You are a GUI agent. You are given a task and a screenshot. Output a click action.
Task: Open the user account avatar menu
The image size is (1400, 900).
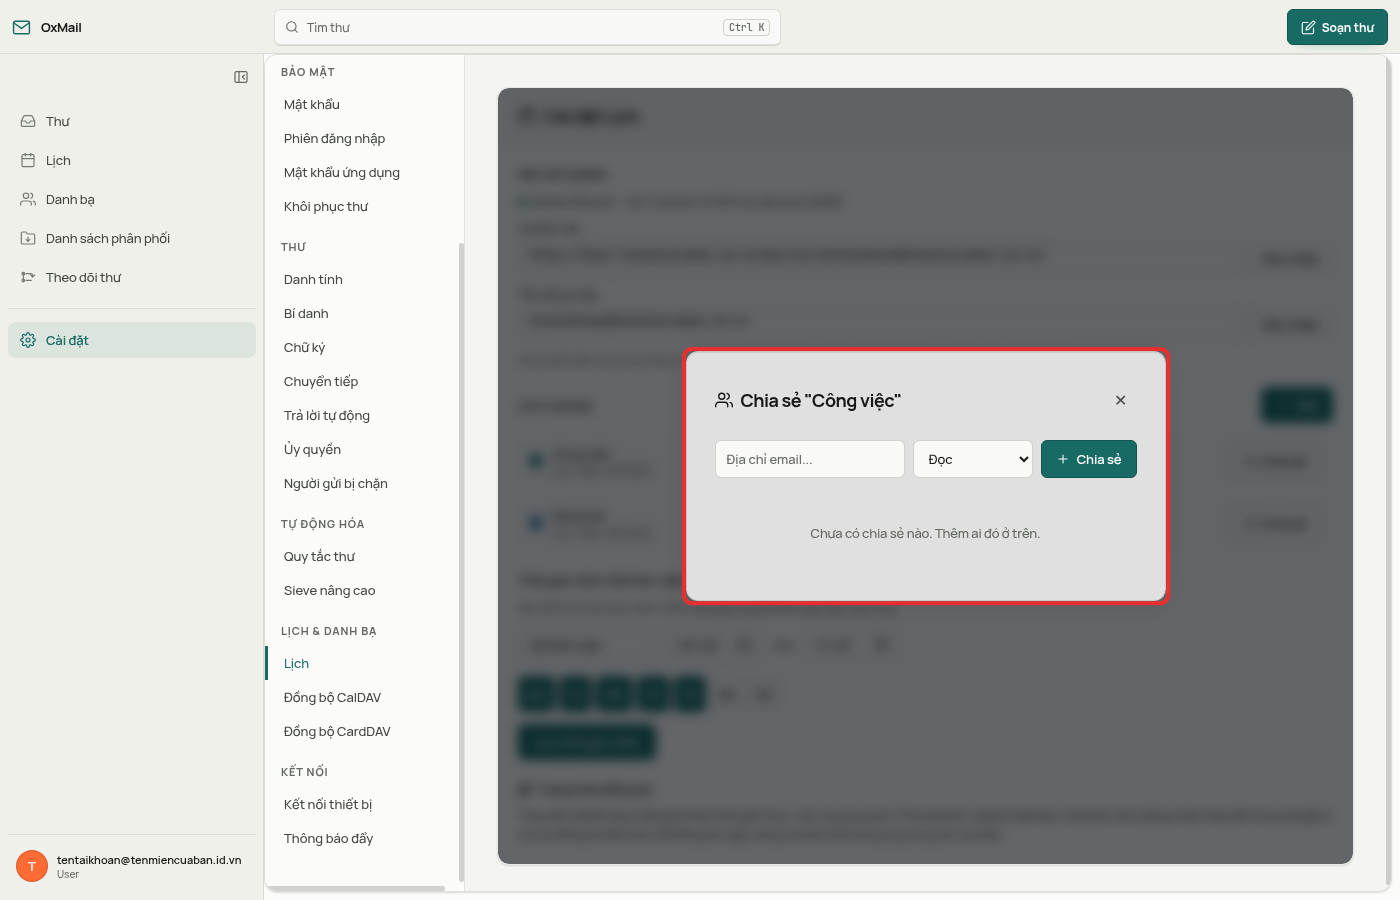pos(32,866)
